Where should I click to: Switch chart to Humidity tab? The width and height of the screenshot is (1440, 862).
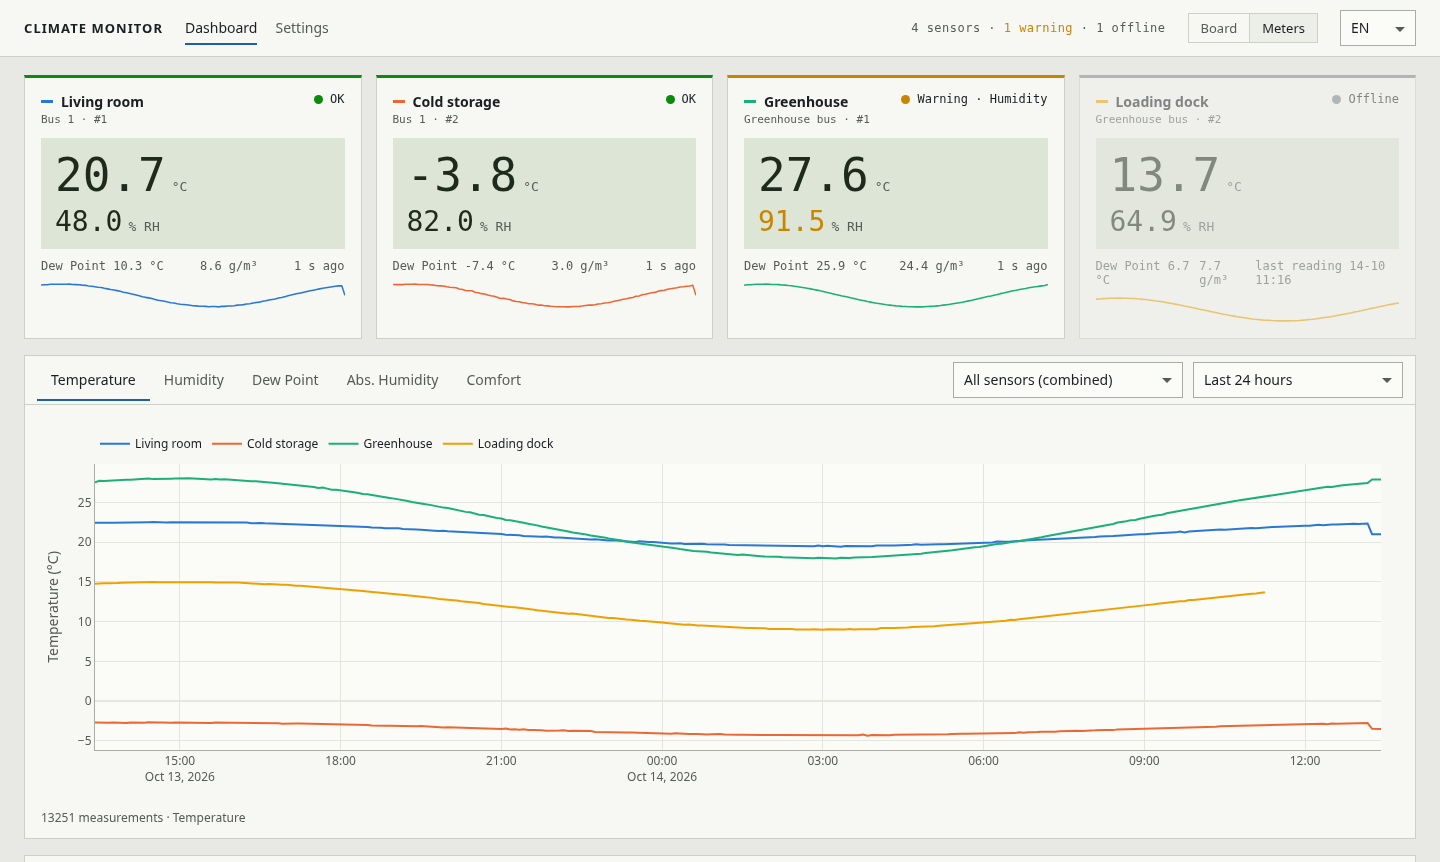pos(194,380)
